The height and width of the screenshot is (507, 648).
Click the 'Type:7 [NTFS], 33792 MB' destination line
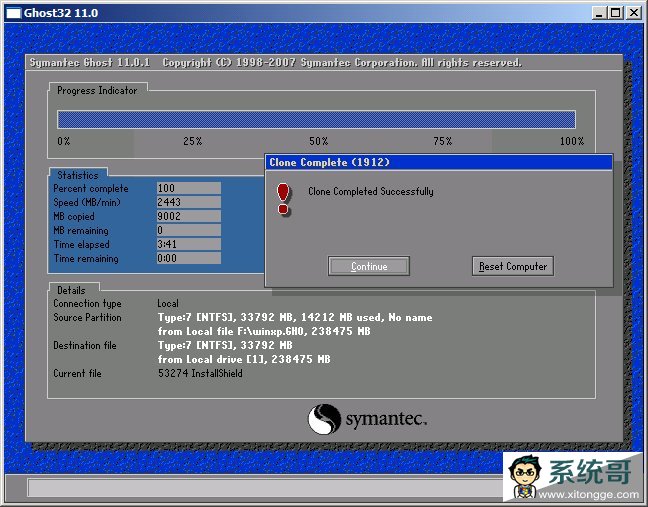[x=225, y=345]
